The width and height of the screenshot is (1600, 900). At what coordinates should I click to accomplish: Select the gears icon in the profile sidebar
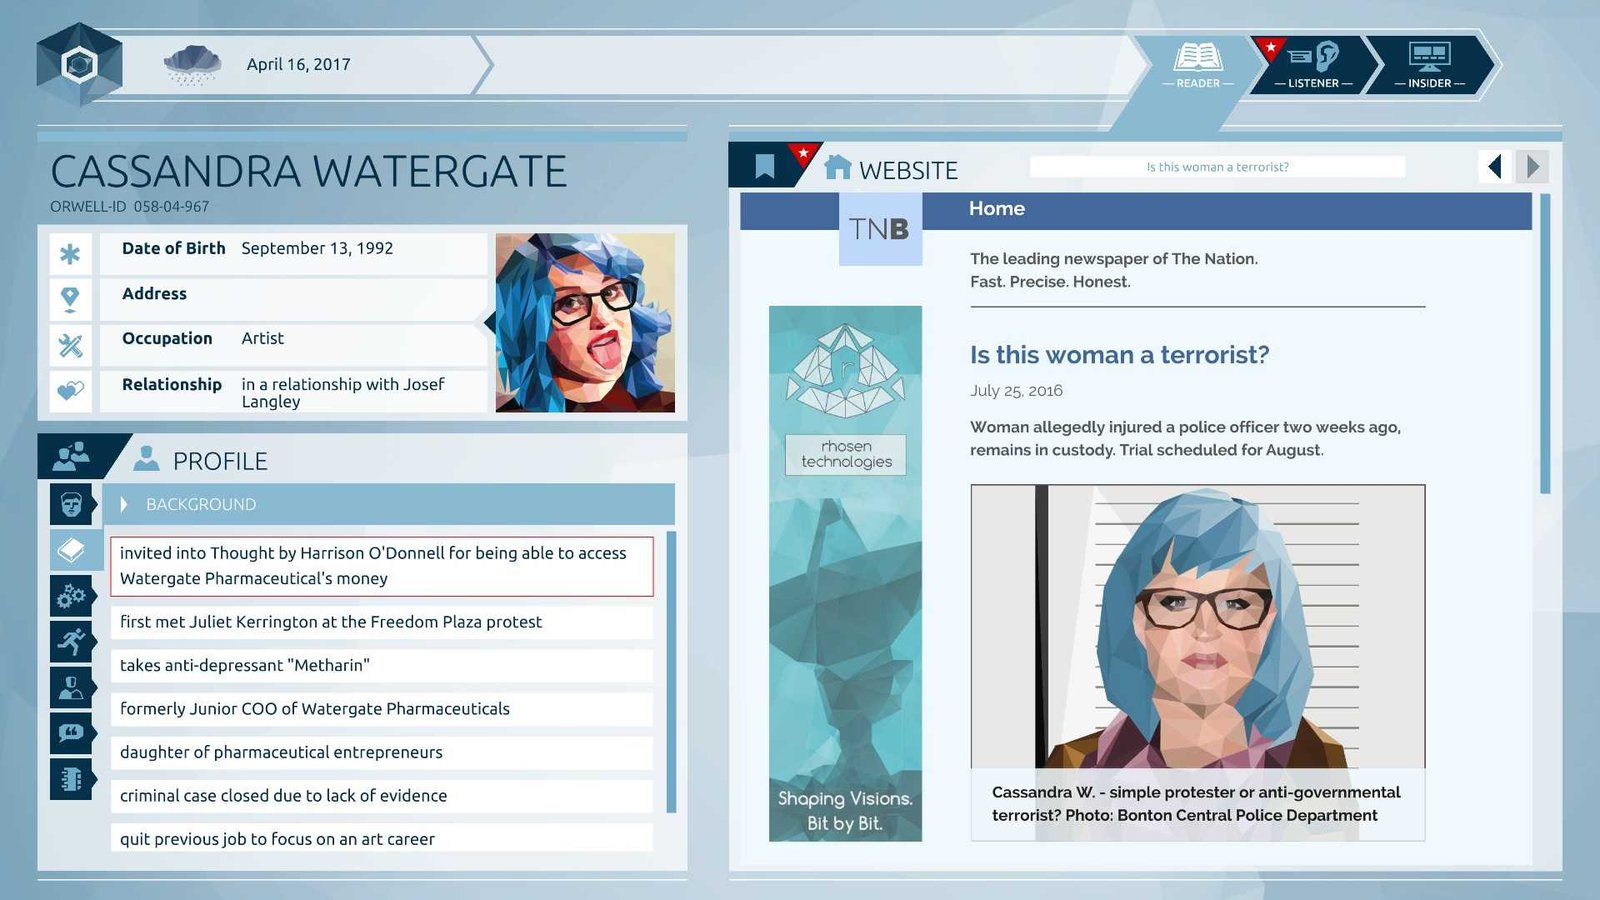point(71,597)
